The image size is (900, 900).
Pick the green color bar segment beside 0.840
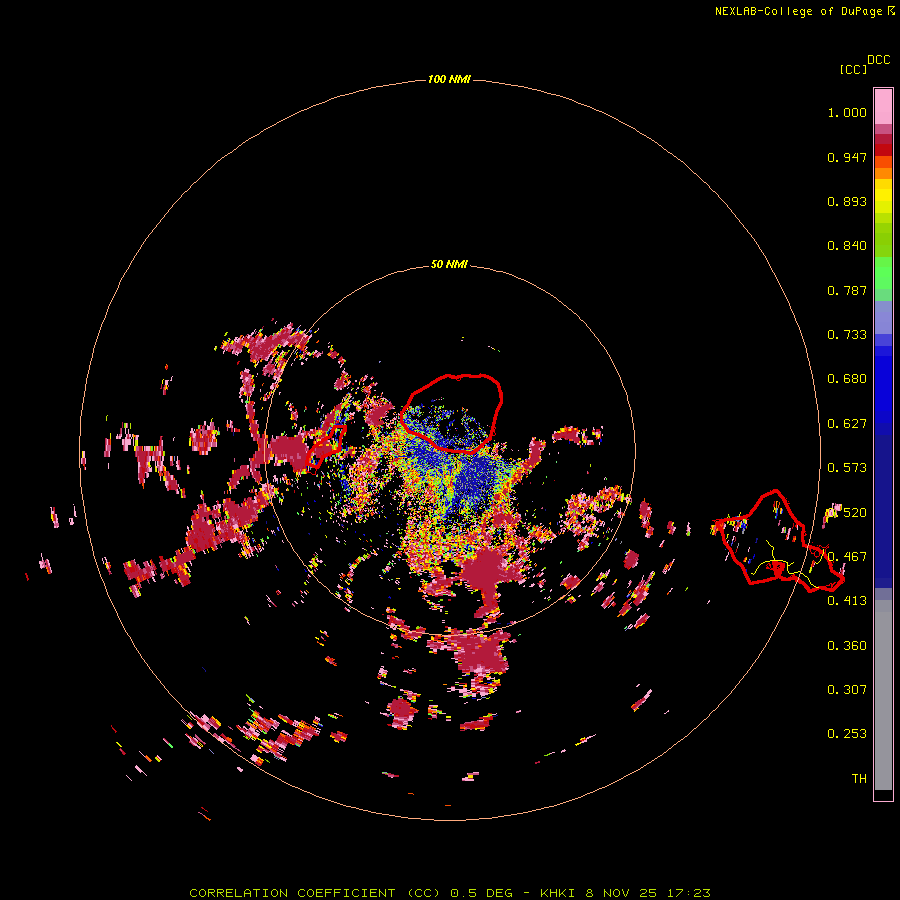tap(883, 239)
